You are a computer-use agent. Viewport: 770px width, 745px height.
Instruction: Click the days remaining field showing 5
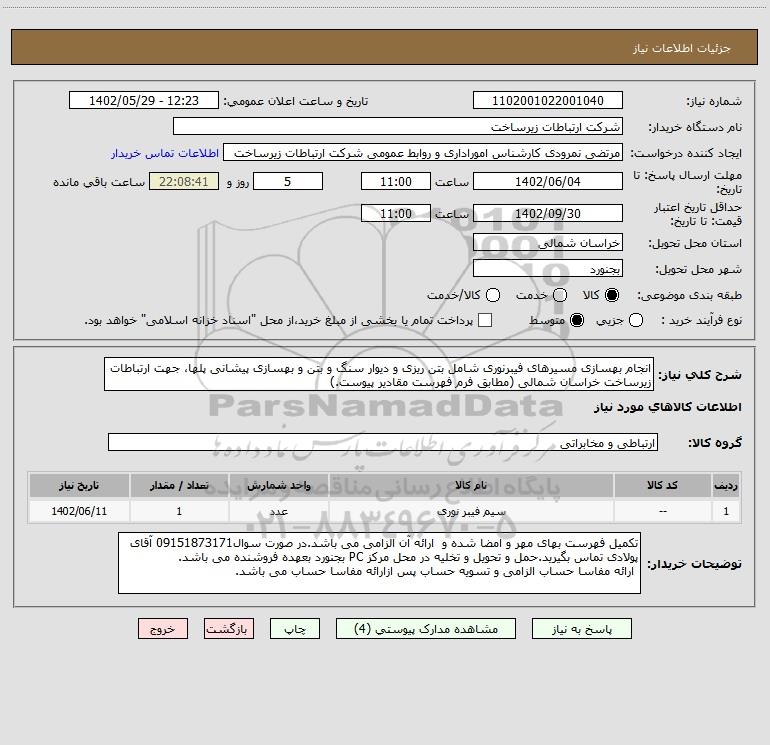[x=288, y=181]
